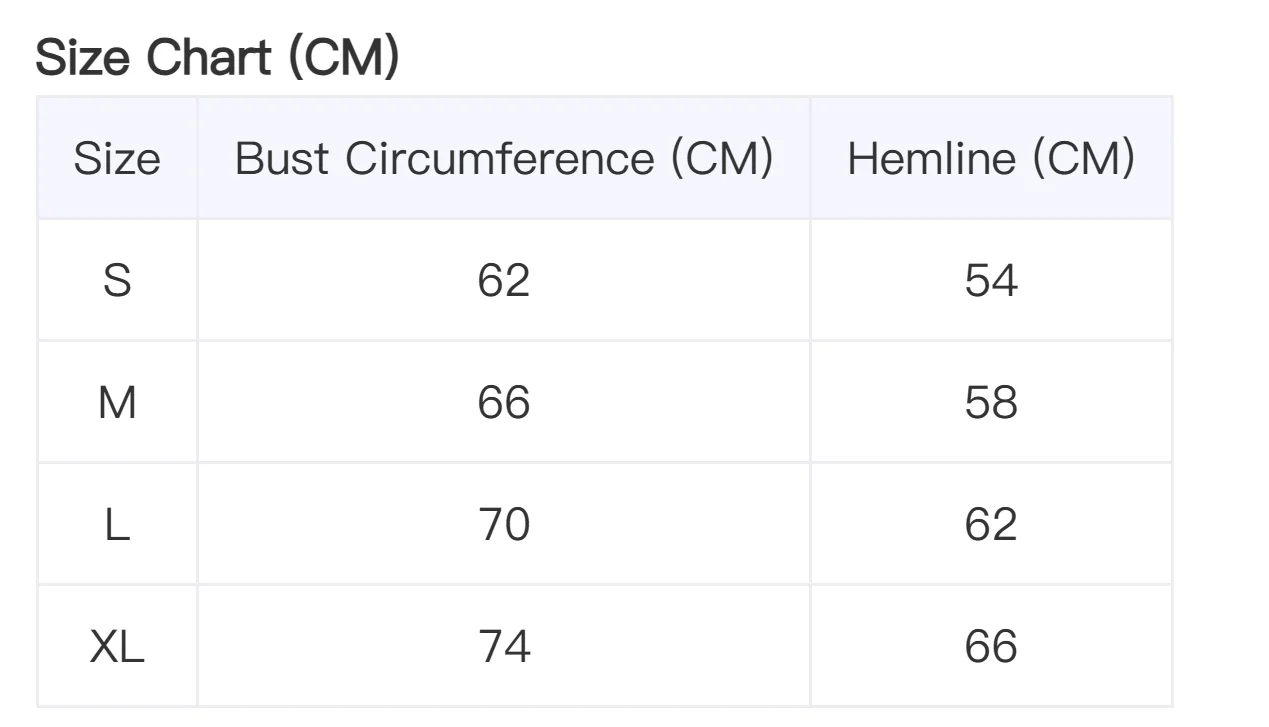Click the bust circumference cell showing 70

pos(504,525)
